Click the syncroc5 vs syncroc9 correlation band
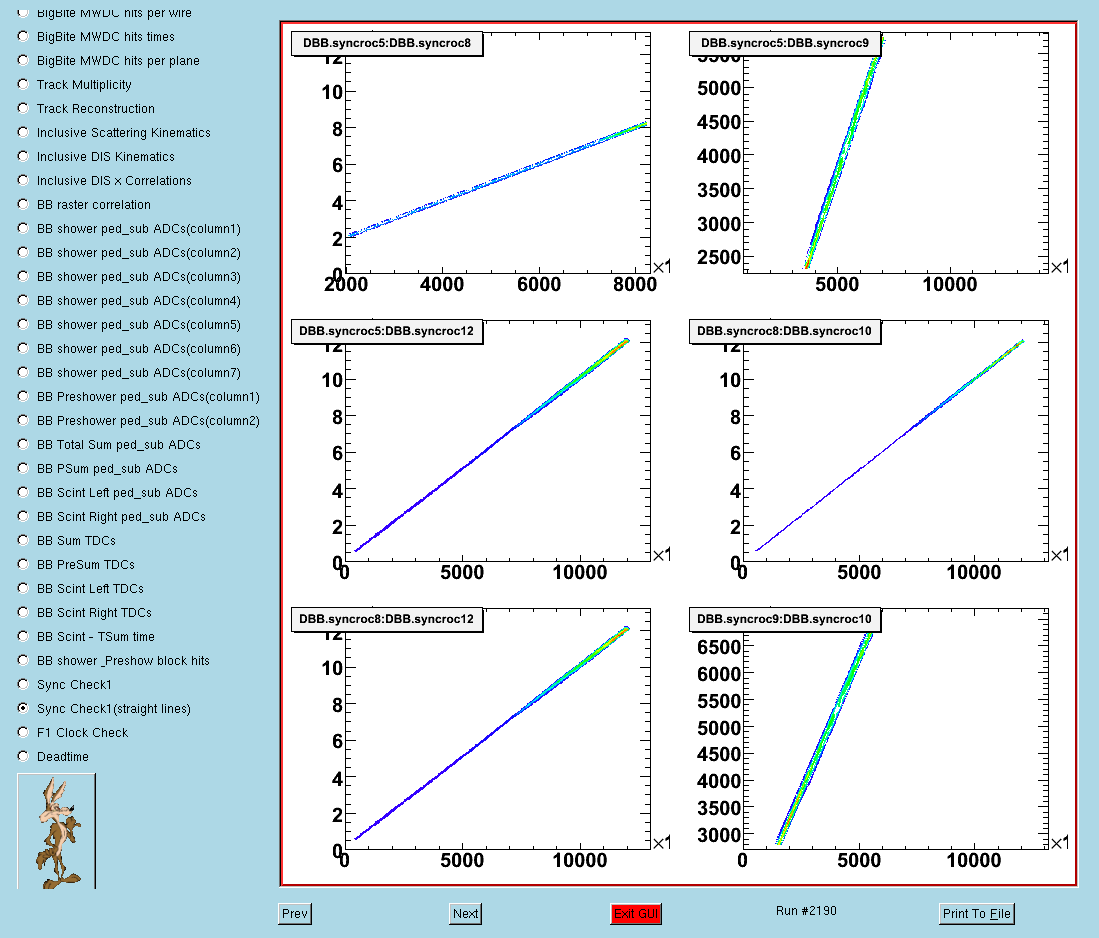The width and height of the screenshot is (1099, 938). coord(844,152)
